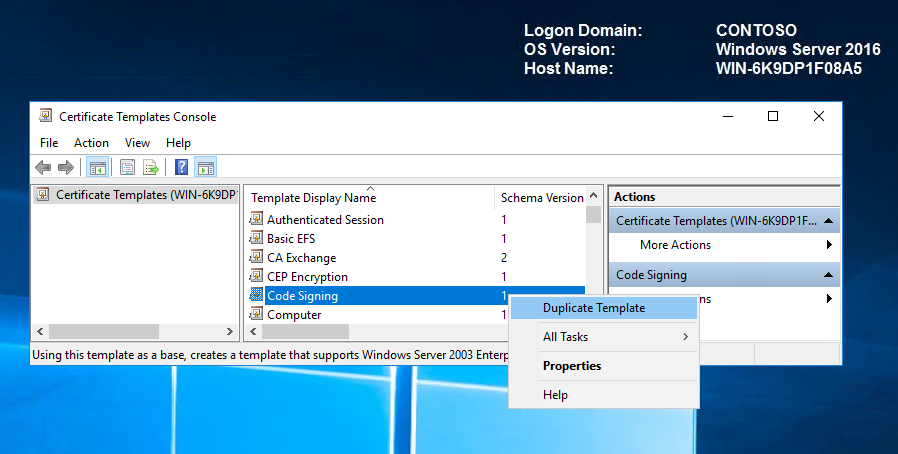The width and height of the screenshot is (898, 454).
Task: Click the template list scroll left arrow
Action: click(x=253, y=331)
